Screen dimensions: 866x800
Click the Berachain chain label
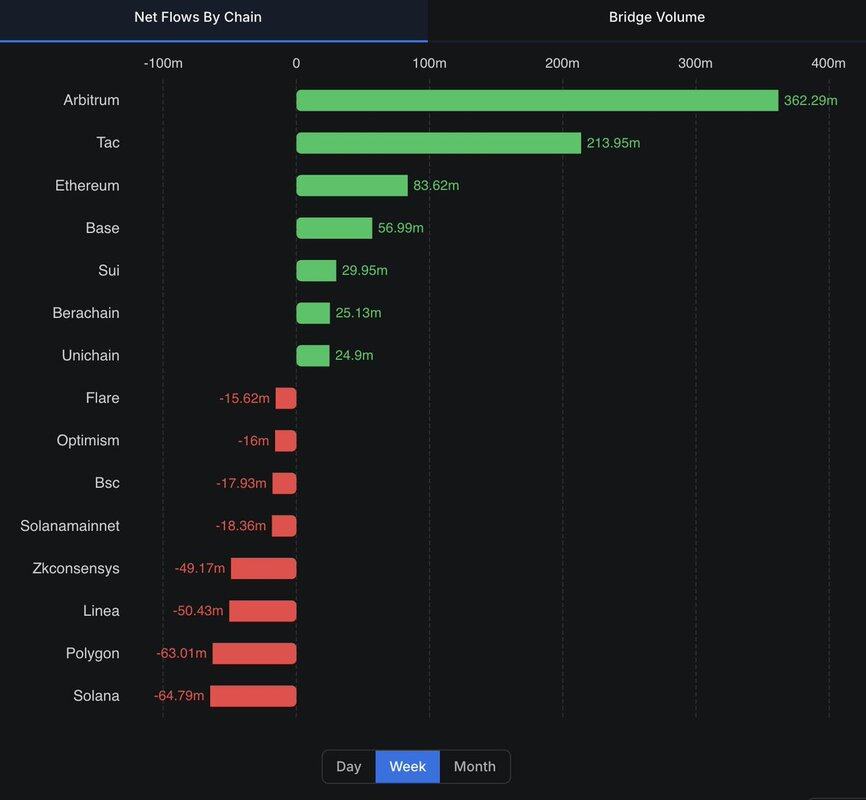[x=86, y=313]
